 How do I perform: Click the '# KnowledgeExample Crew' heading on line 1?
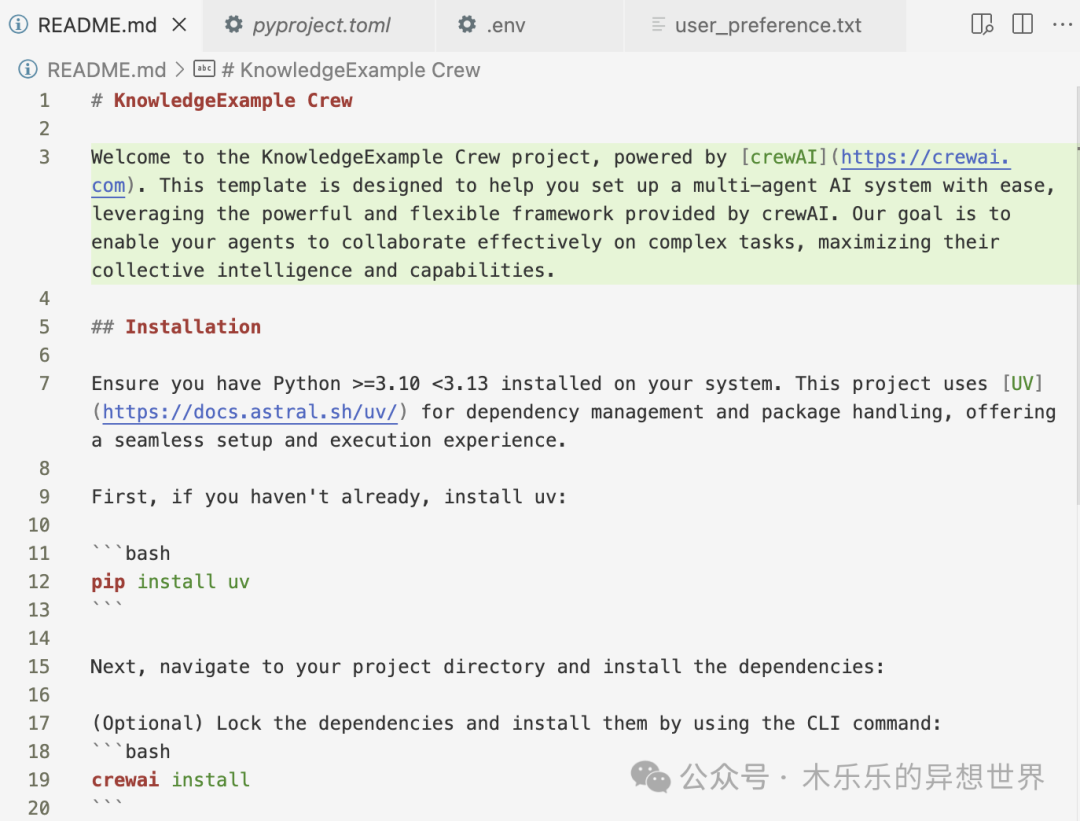[232, 101]
